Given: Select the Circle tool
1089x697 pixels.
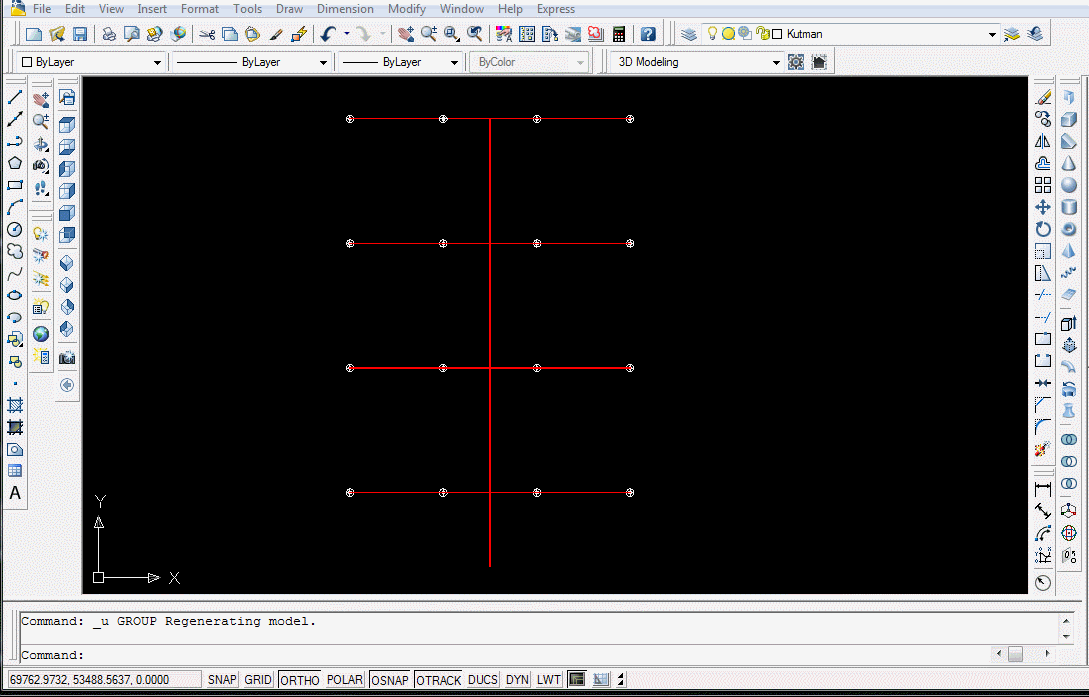Looking at the screenshot, I should click(x=14, y=230).
